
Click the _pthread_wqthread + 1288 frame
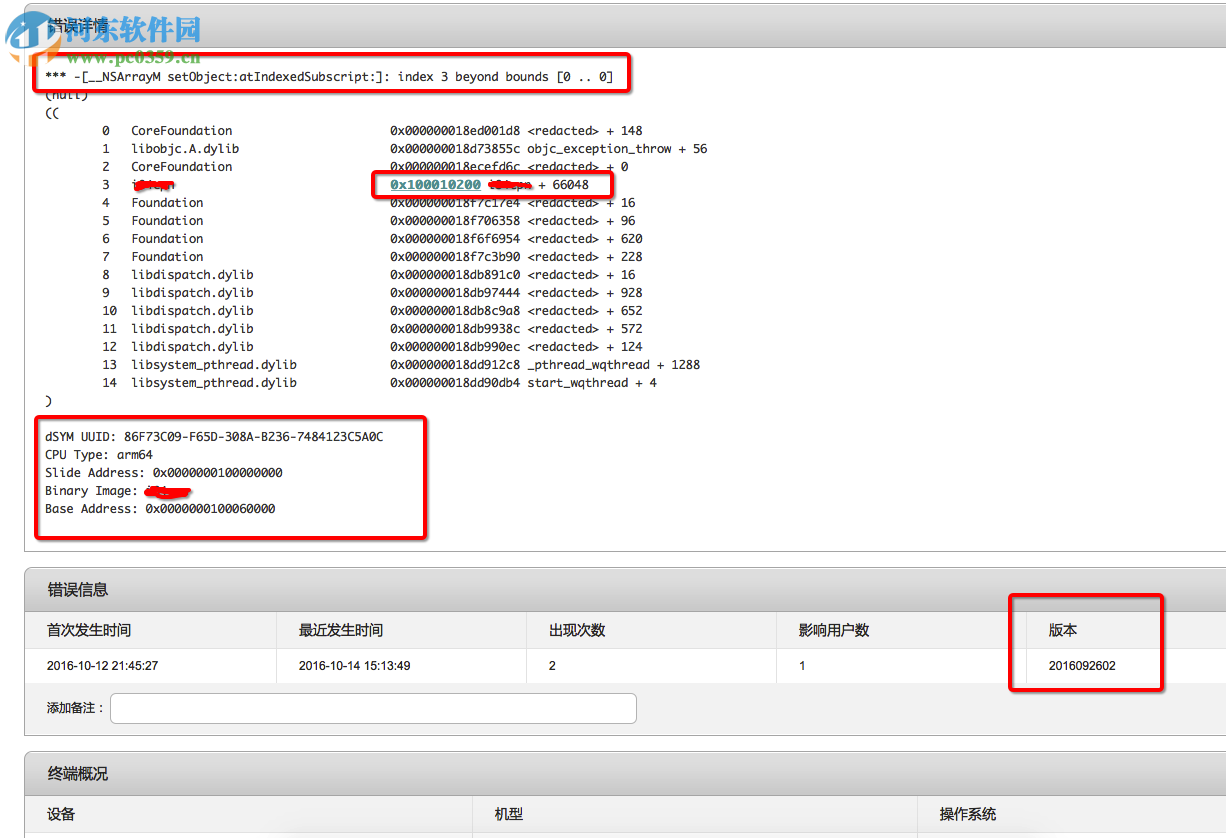click(x=401, y=365)
